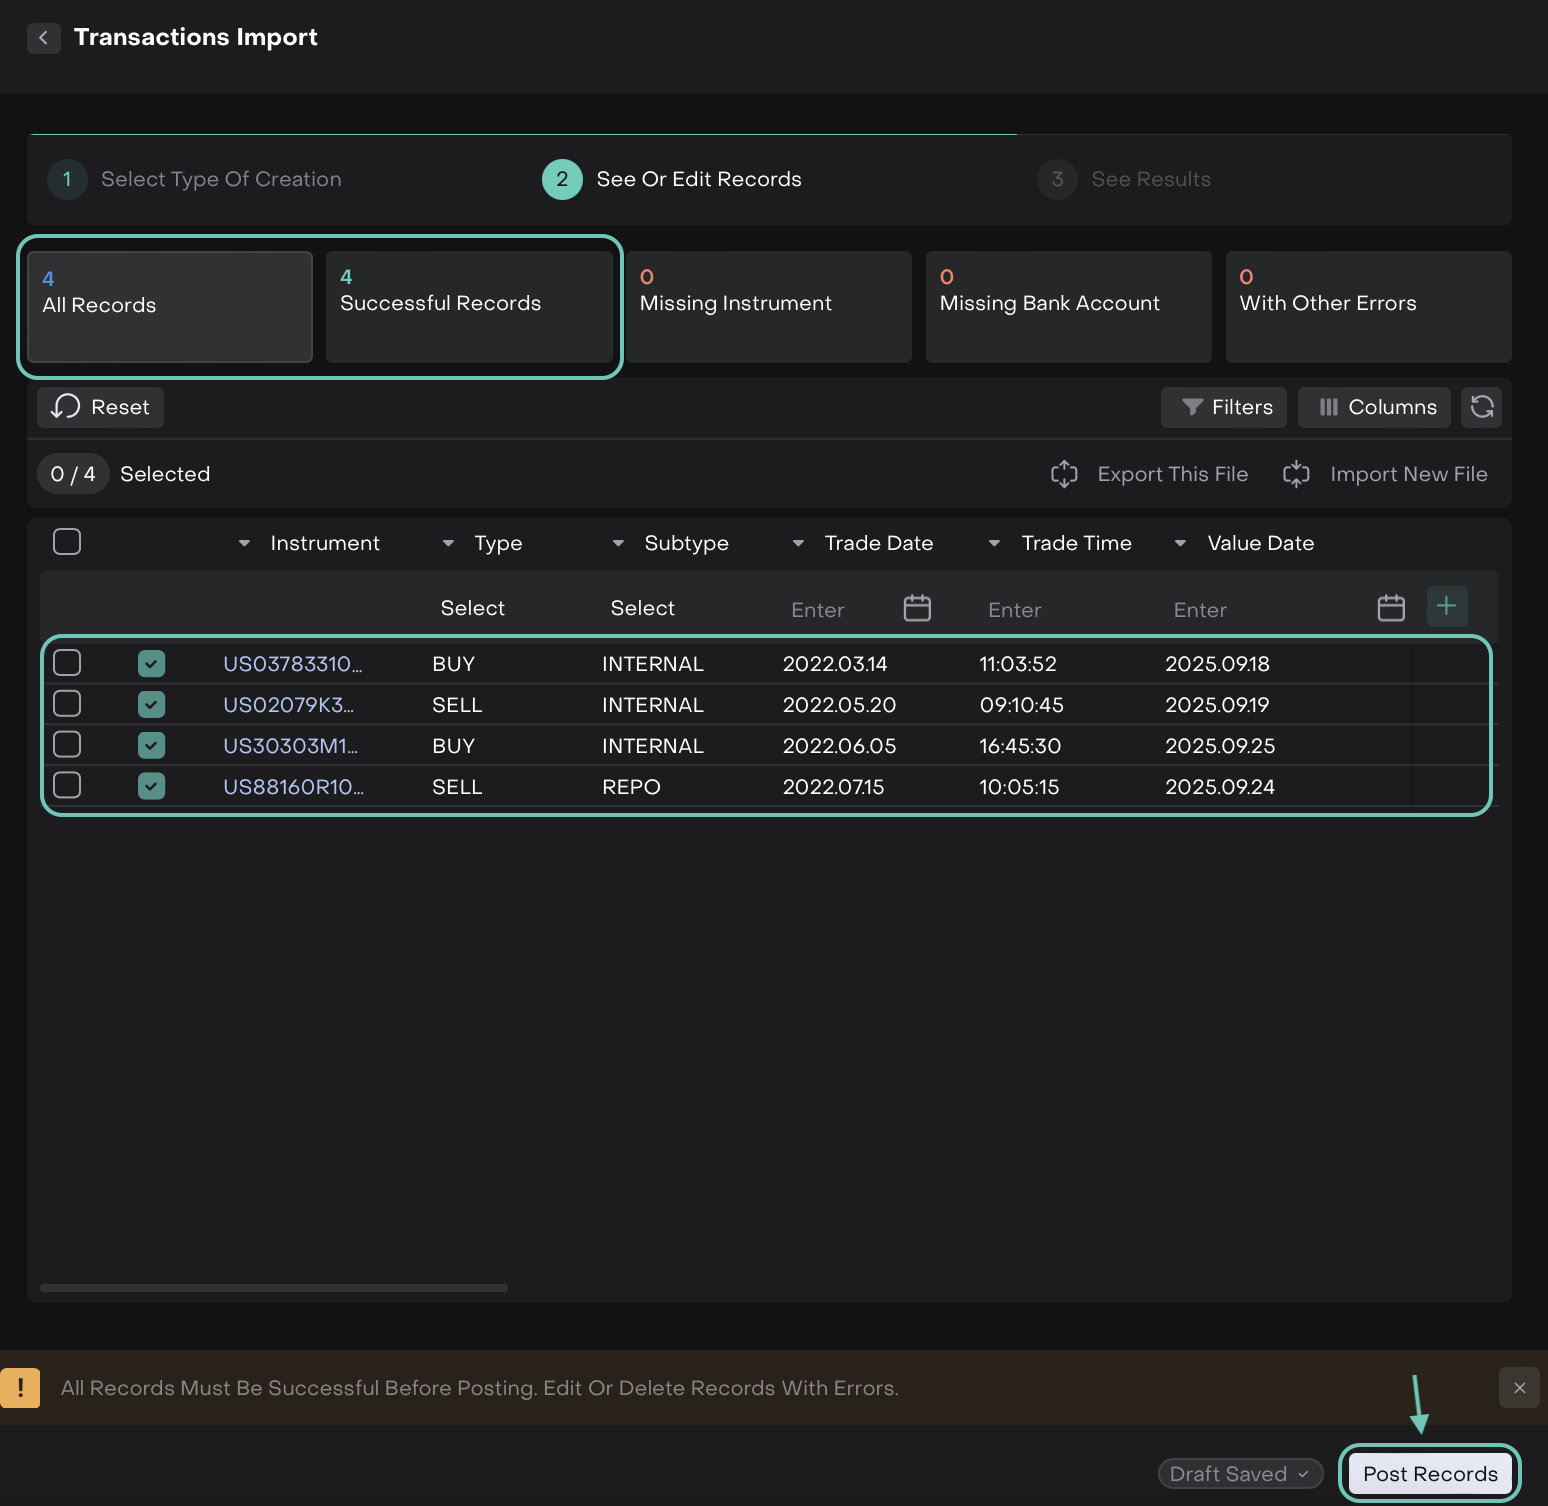This screenshot has height=1506, width=1548.
Task: Switch to the Missing Instrument tab
Action: pos(768,306)
